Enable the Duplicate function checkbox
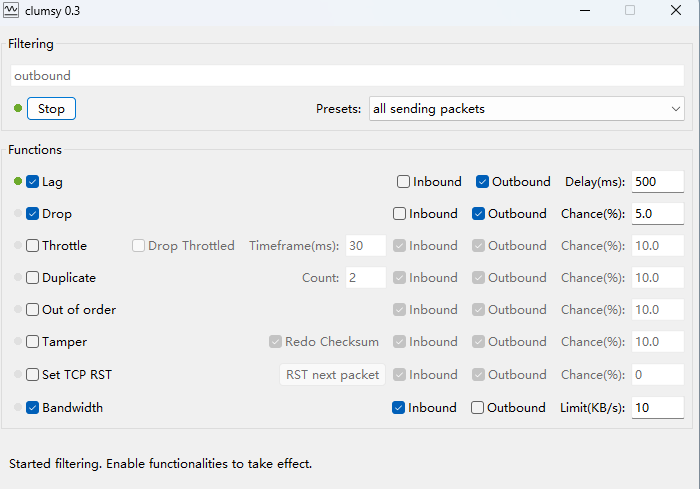This screenshot has height=489, width=700. [x=32, y=278]
